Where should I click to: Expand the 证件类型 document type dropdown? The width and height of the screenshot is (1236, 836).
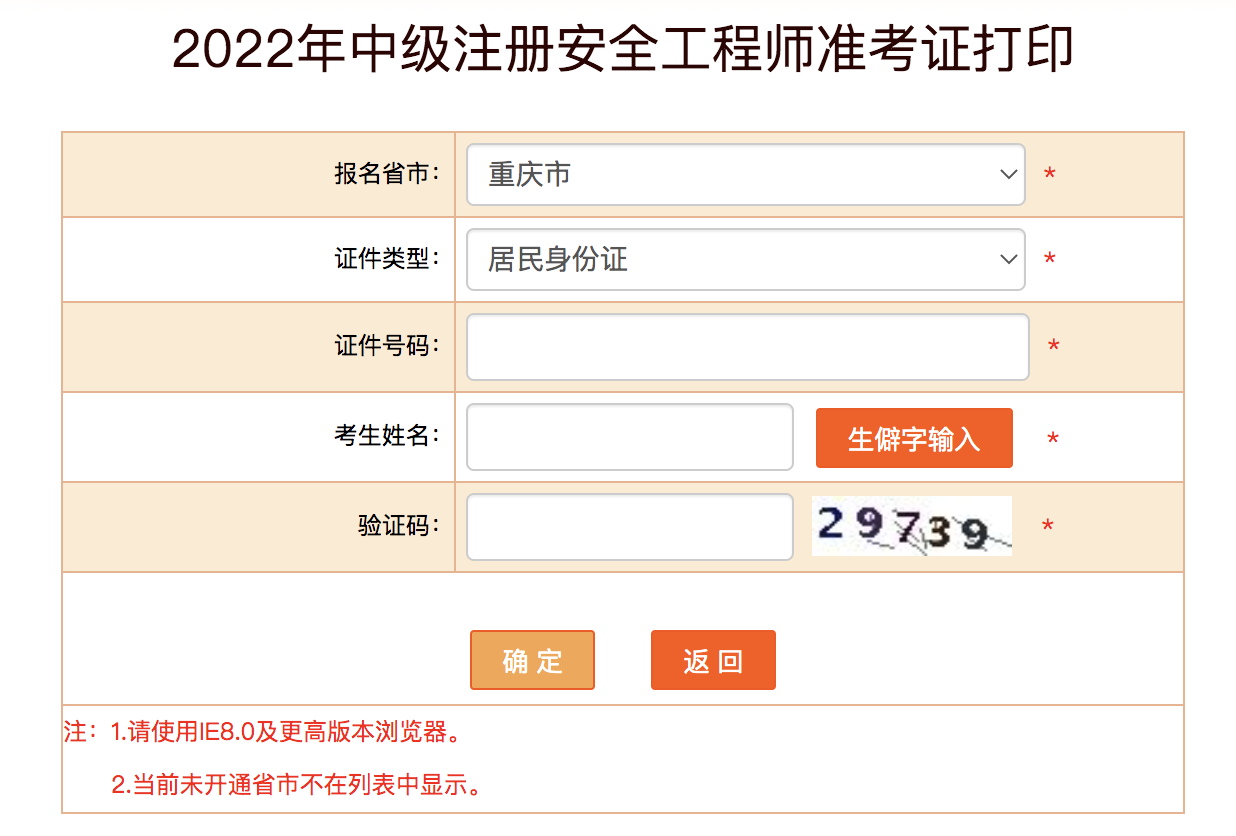pos(745,259)
